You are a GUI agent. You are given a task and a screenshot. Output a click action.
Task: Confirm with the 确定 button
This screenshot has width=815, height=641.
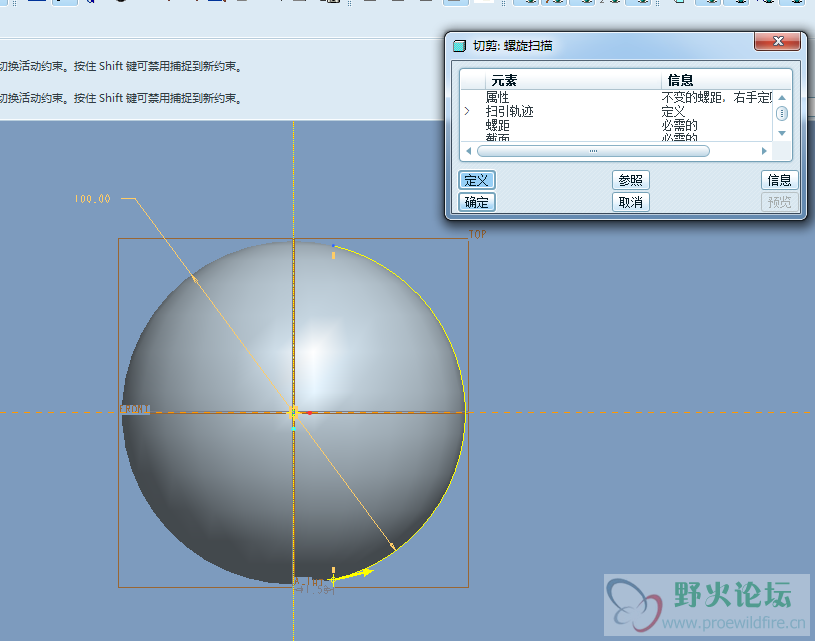(x=477, y=202)
